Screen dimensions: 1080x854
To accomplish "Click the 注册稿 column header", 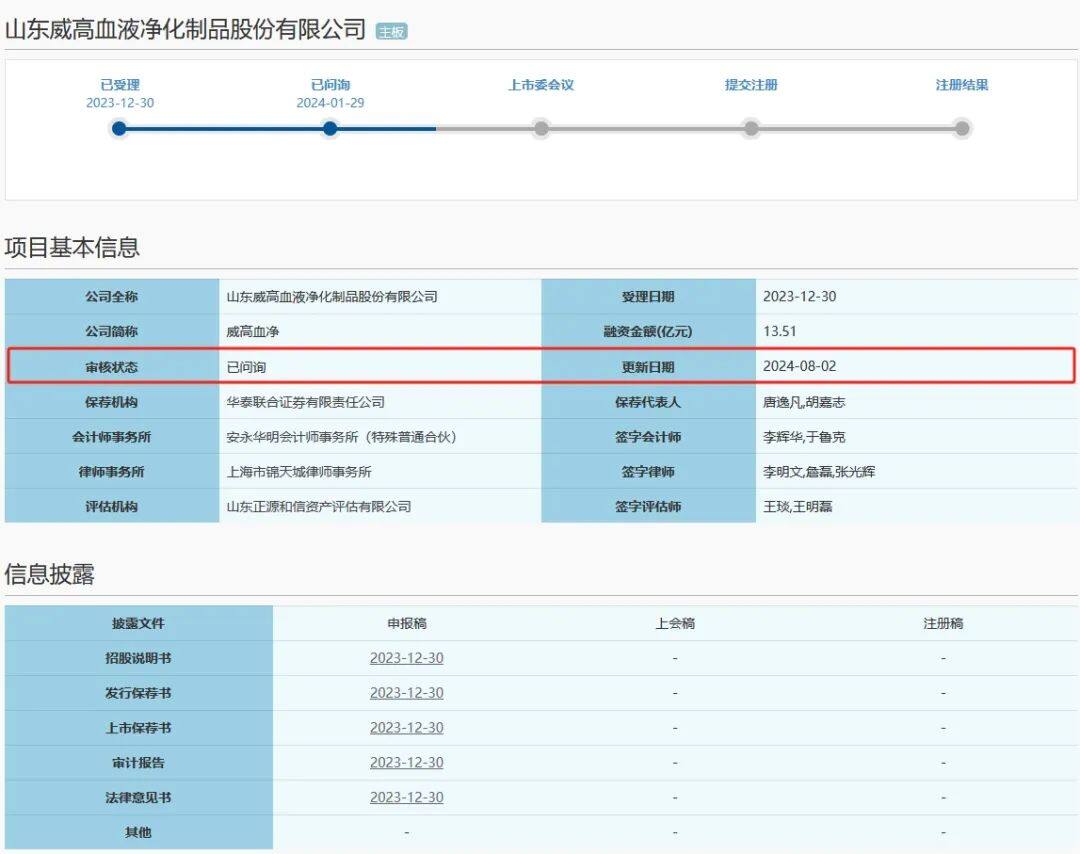I will tap(943, 623).
